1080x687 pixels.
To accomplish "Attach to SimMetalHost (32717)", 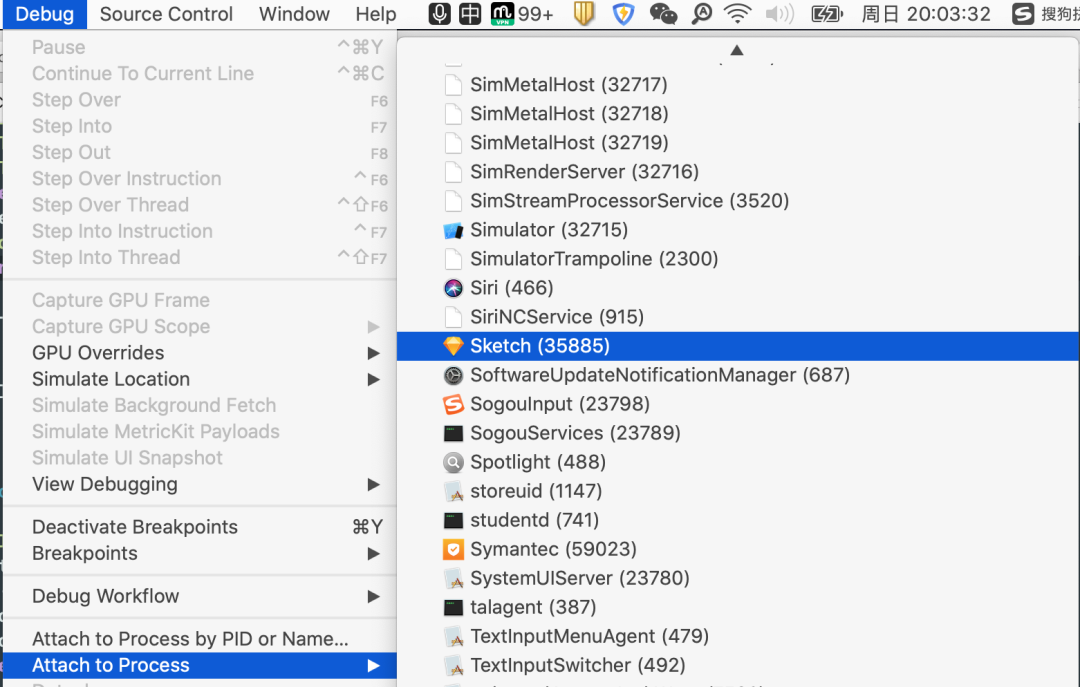I will tap(738, 85).
